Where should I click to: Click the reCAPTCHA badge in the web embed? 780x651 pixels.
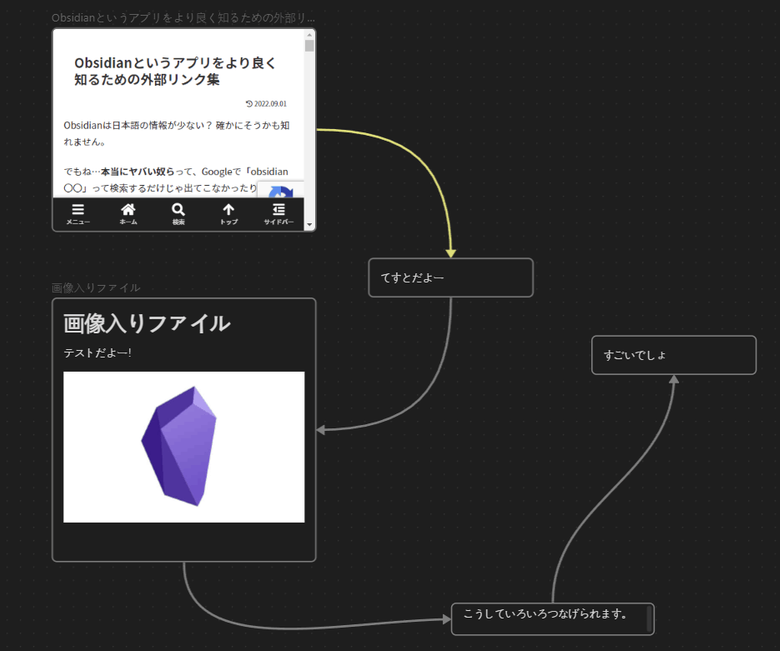tap(281, 189)
